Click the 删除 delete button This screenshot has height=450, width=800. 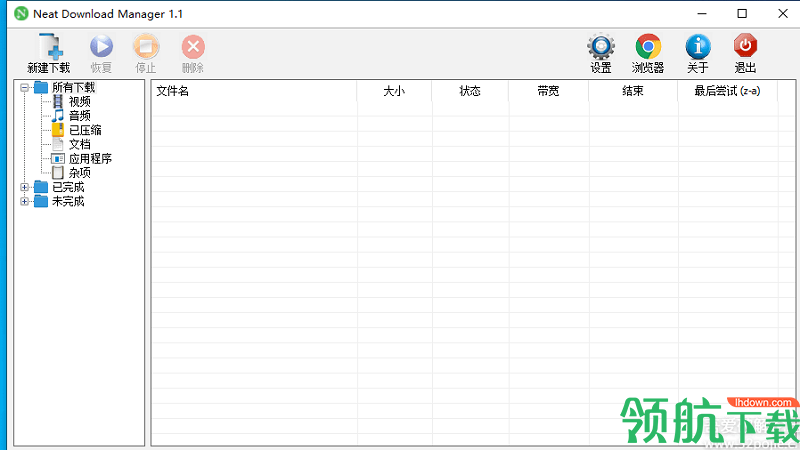pyautogui.click(x=193, y=53)
